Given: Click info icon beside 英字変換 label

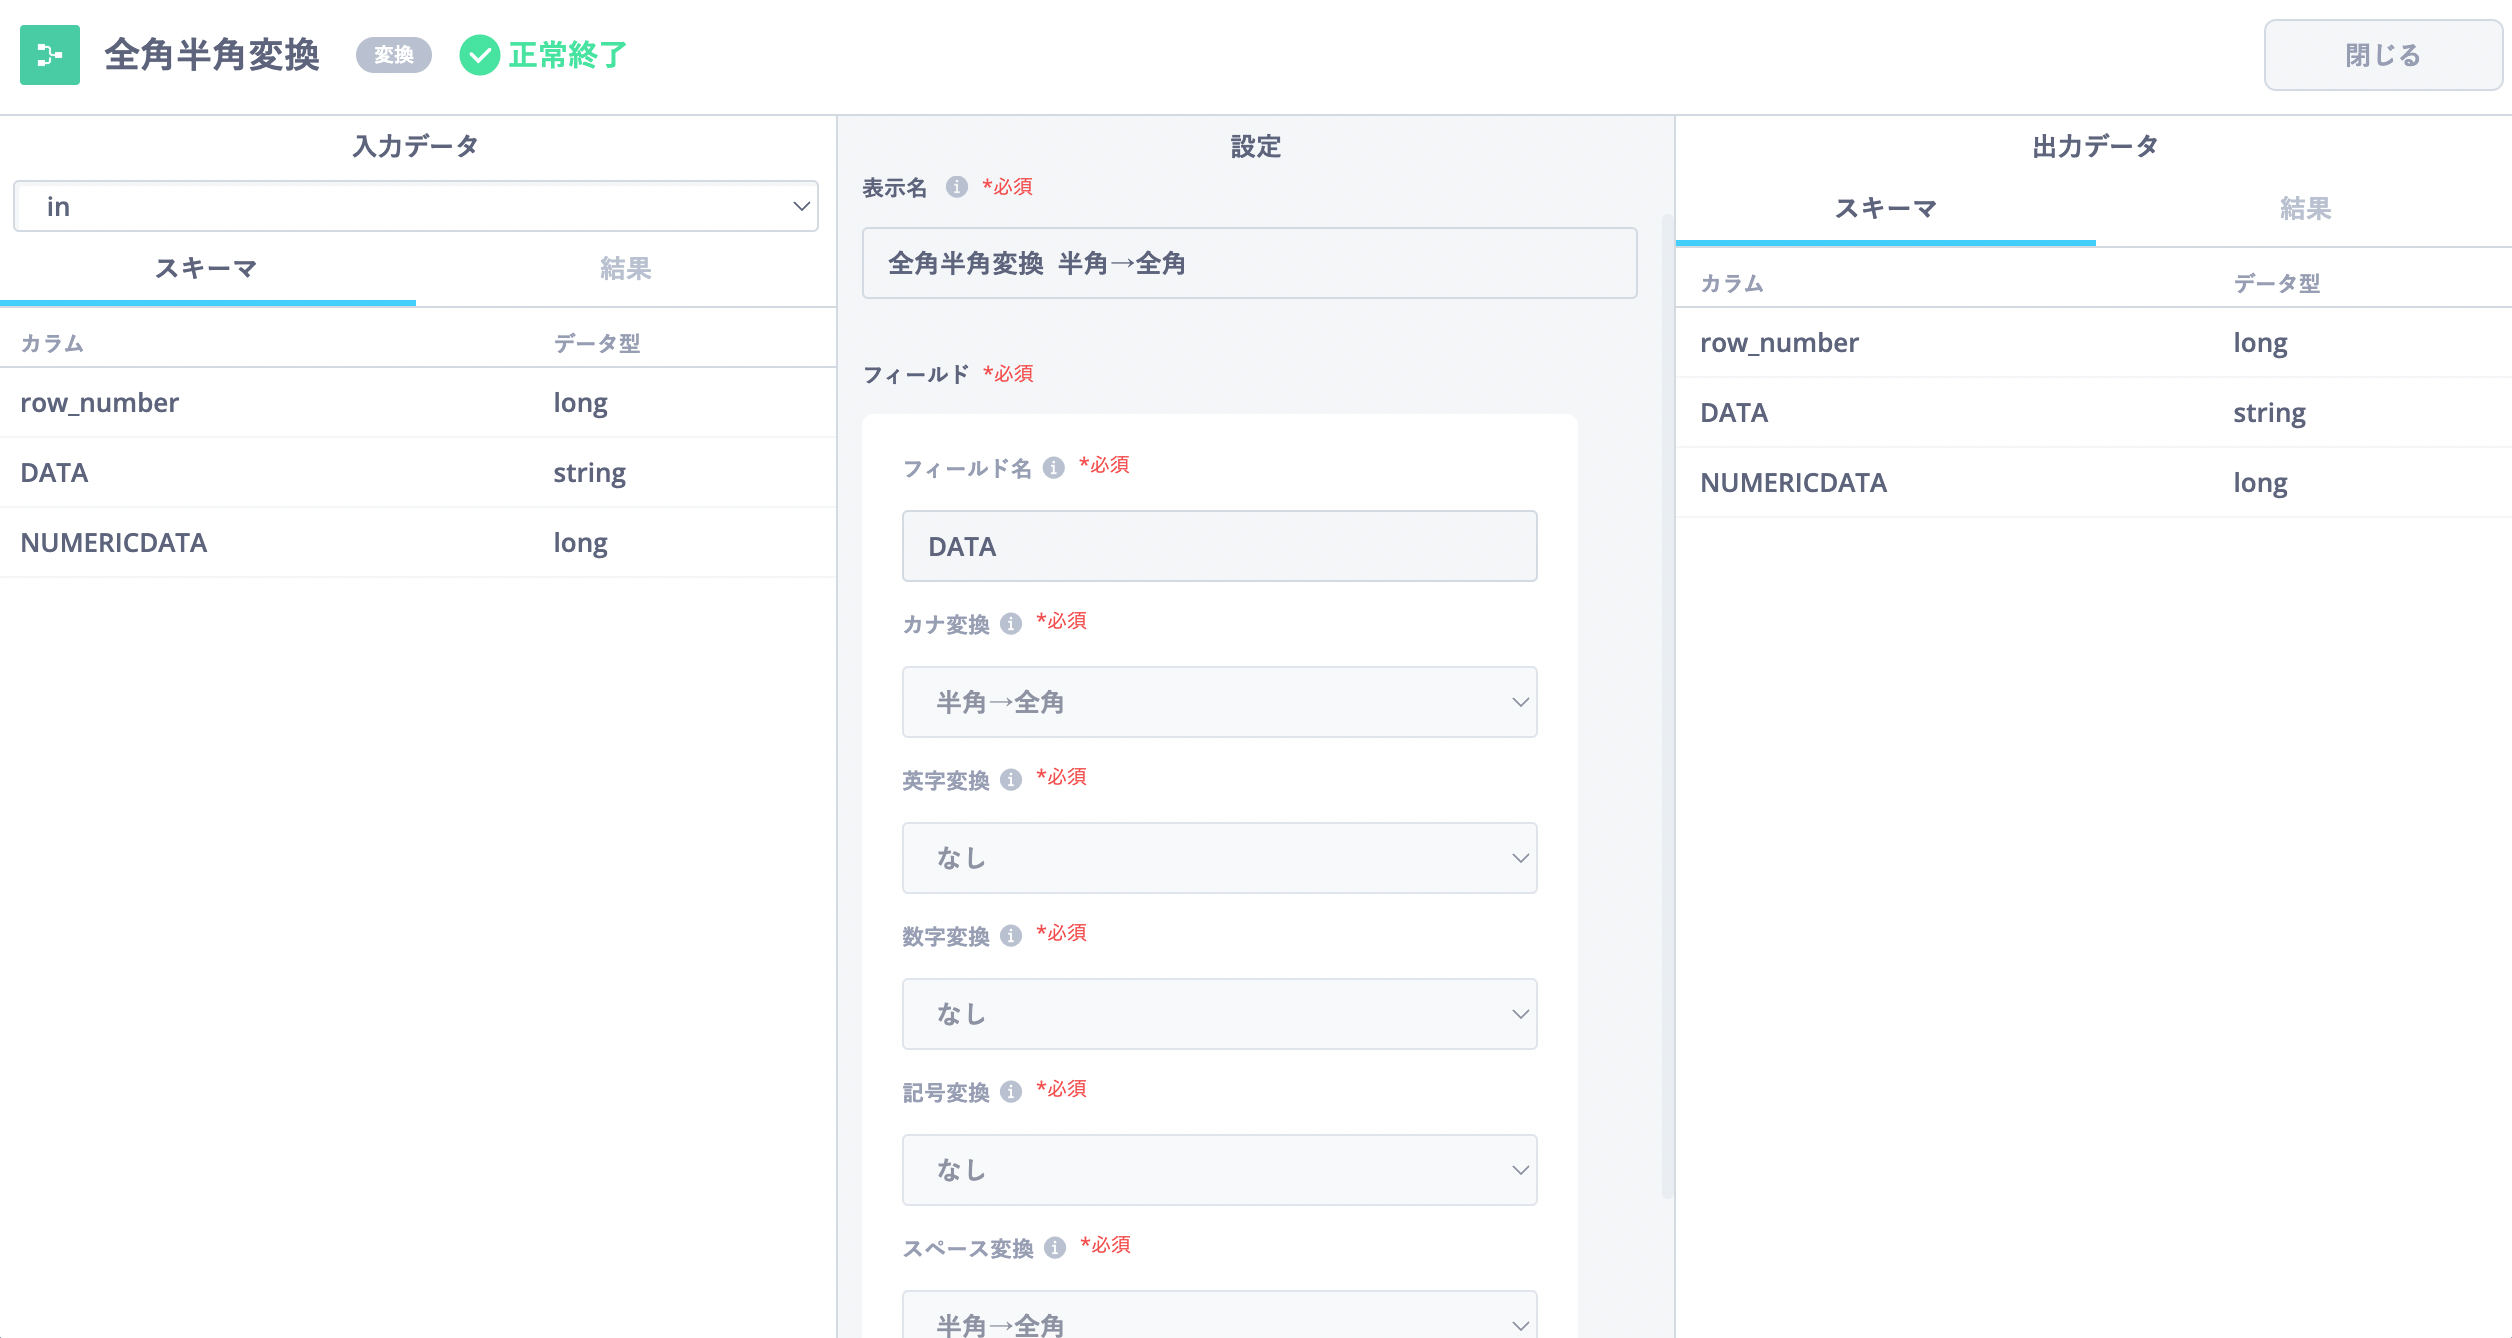Looking at the screenshot, I should (x=1011, y=780).
